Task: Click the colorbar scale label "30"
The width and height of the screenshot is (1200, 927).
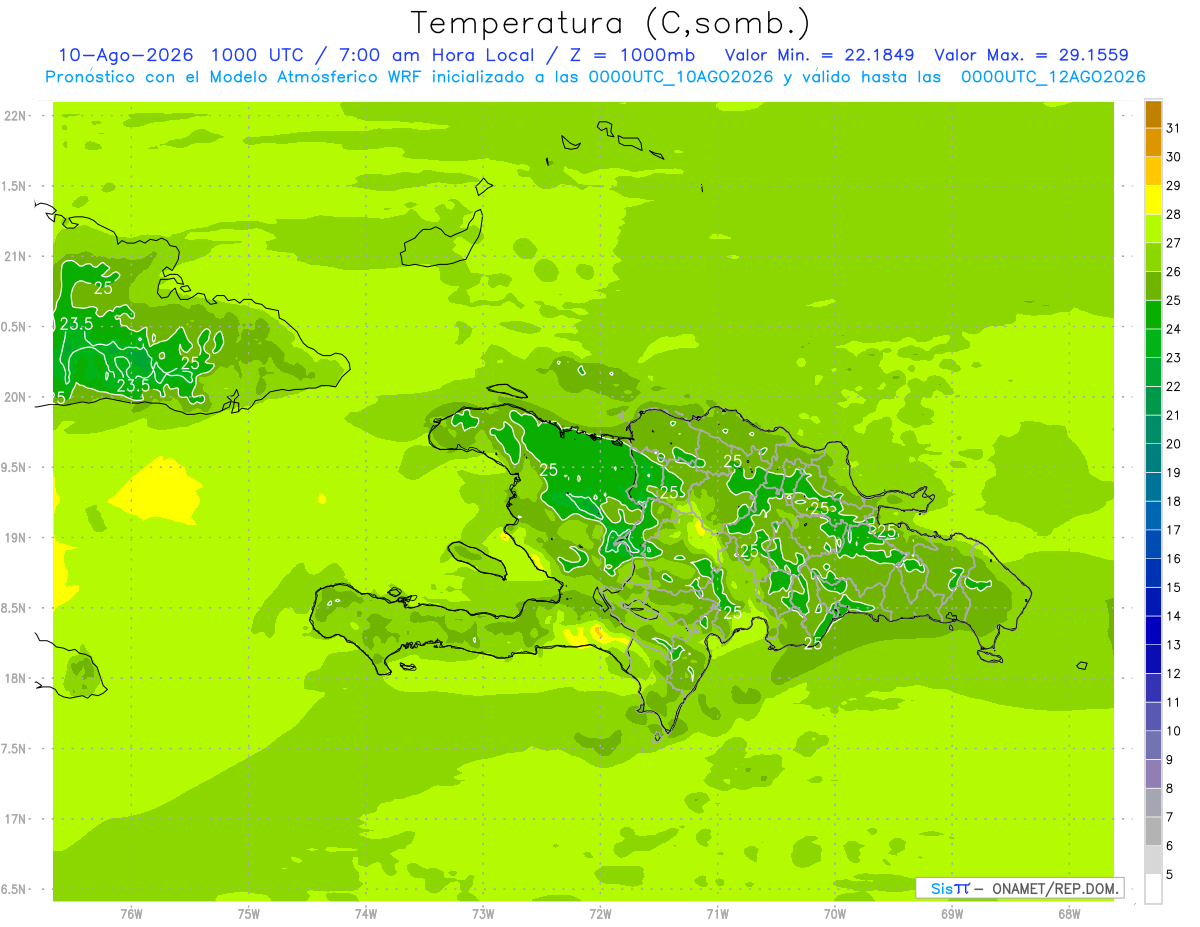Action: pos(1174,157)
